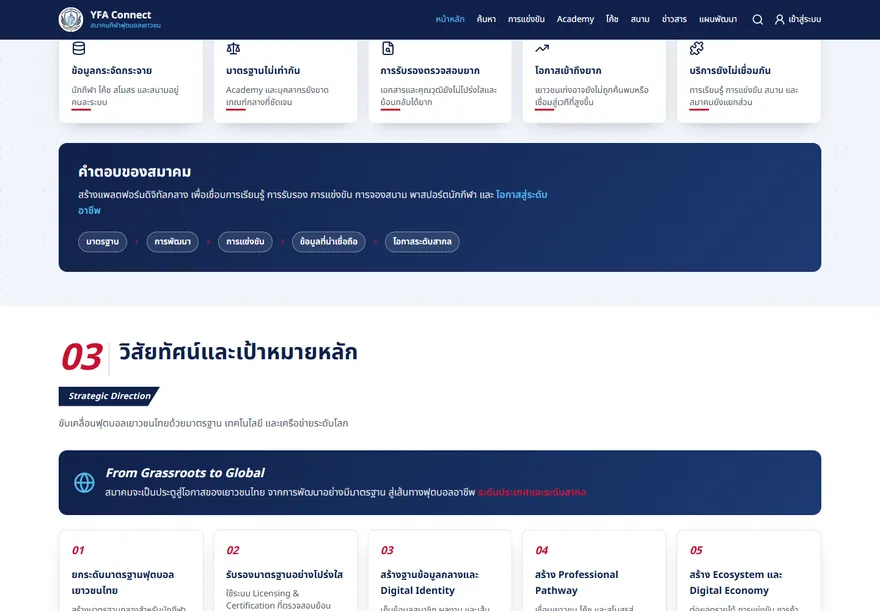Click the highlighted โอกาสสู่ระดับอาชีพ text
This screenshot has height=611, width=880.
[521, 195]
